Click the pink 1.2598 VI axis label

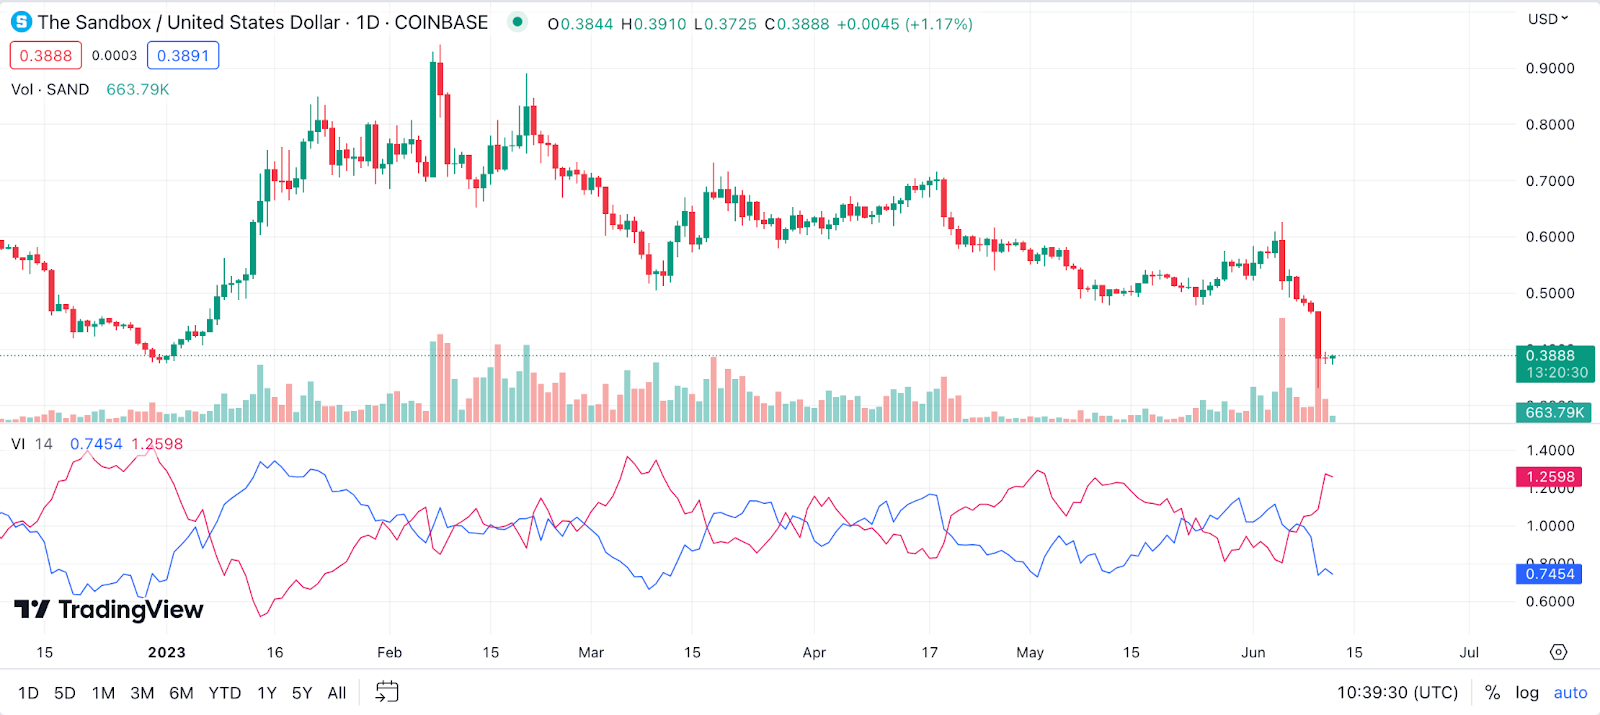pos(1550,477)
